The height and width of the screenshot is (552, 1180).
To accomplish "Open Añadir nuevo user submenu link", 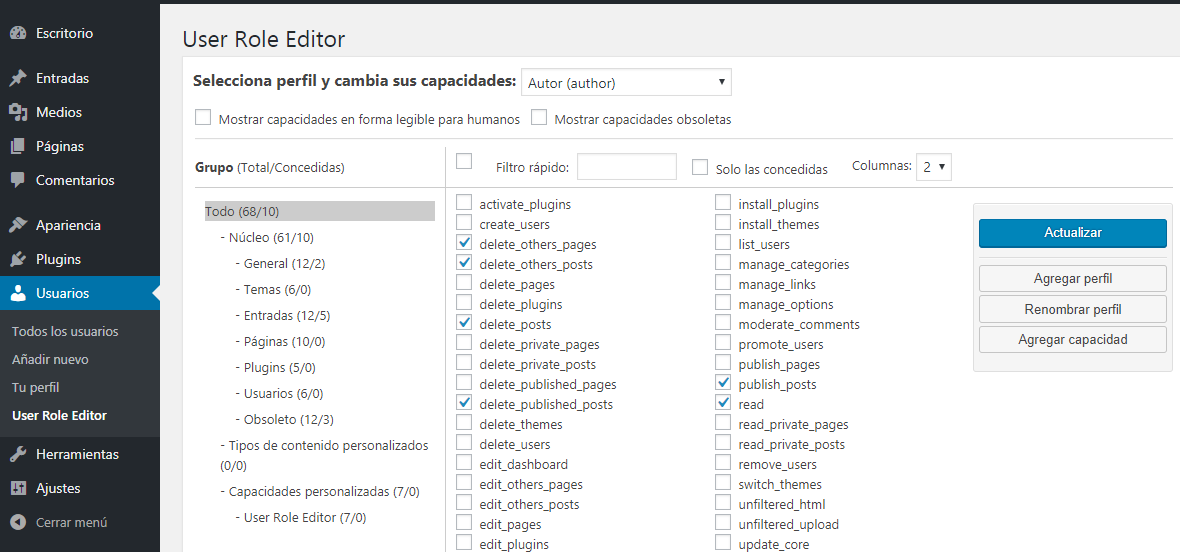I will click(x=50, y=359).
